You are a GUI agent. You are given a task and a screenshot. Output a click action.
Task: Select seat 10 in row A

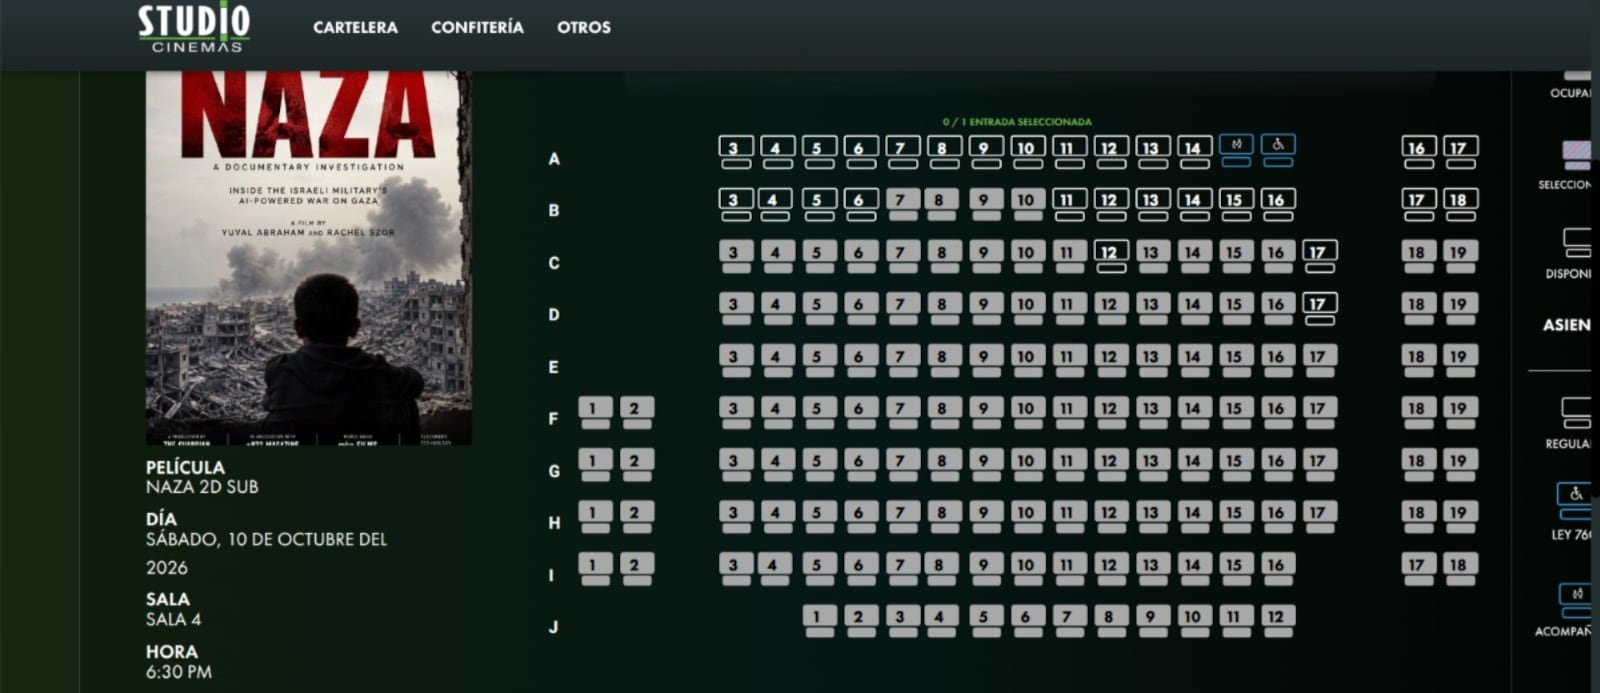[x=1027, y=152]
